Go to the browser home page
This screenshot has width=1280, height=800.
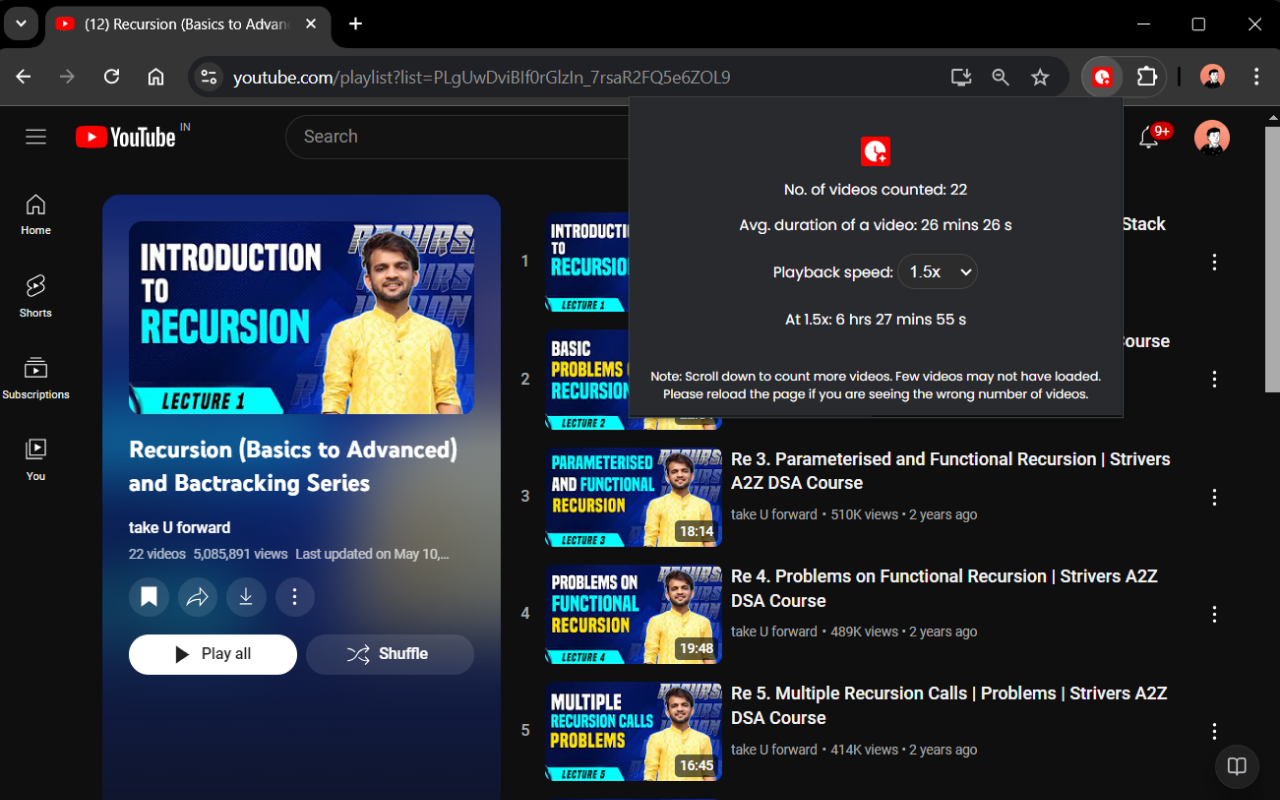(x=156, y=77)
